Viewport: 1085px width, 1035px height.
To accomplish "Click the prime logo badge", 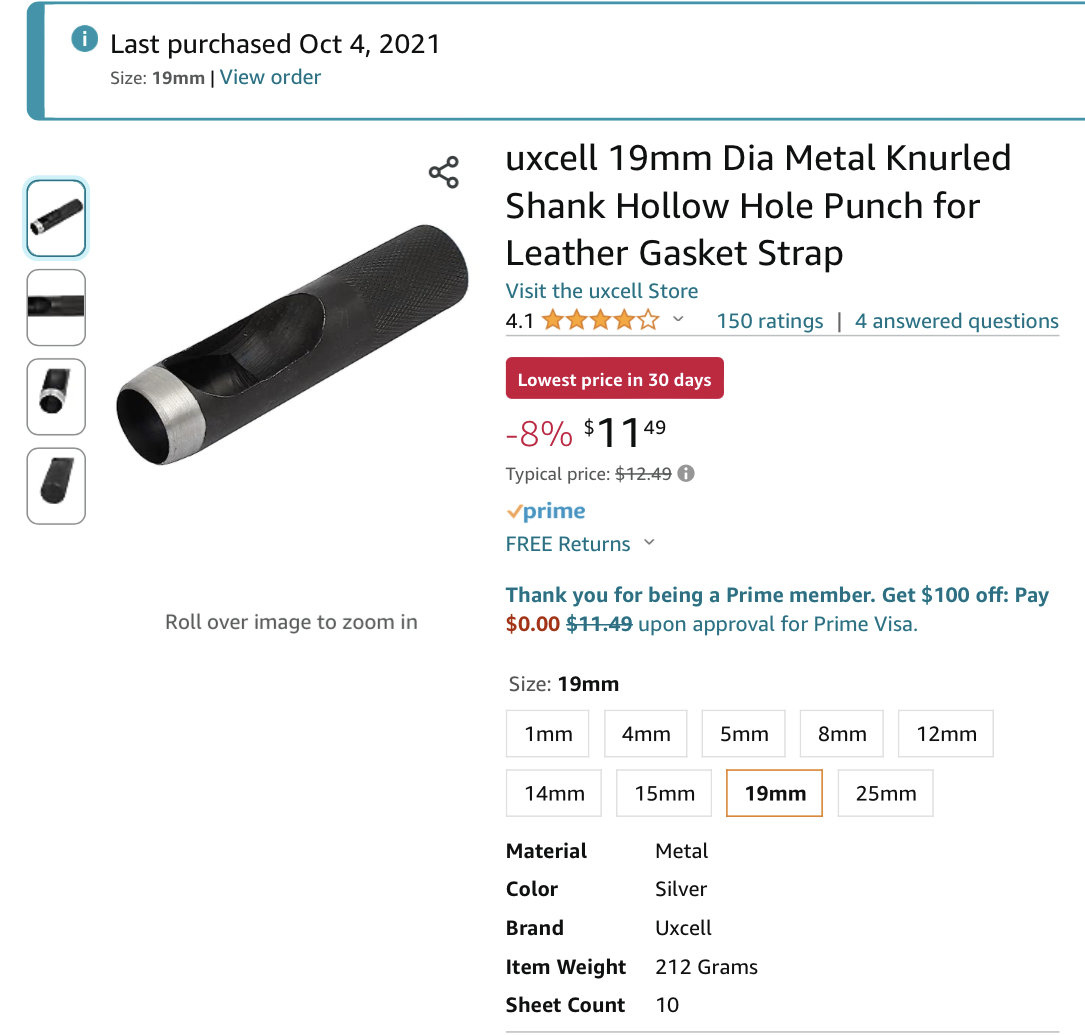I will tap(546, 511).
